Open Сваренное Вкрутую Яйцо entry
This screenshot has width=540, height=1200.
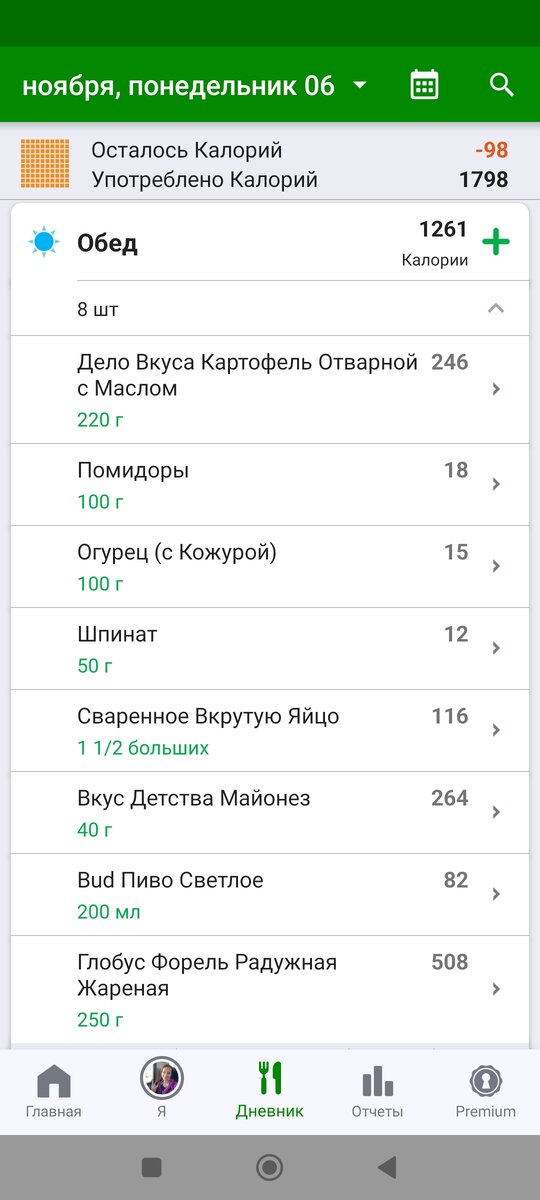pos(270,731)
